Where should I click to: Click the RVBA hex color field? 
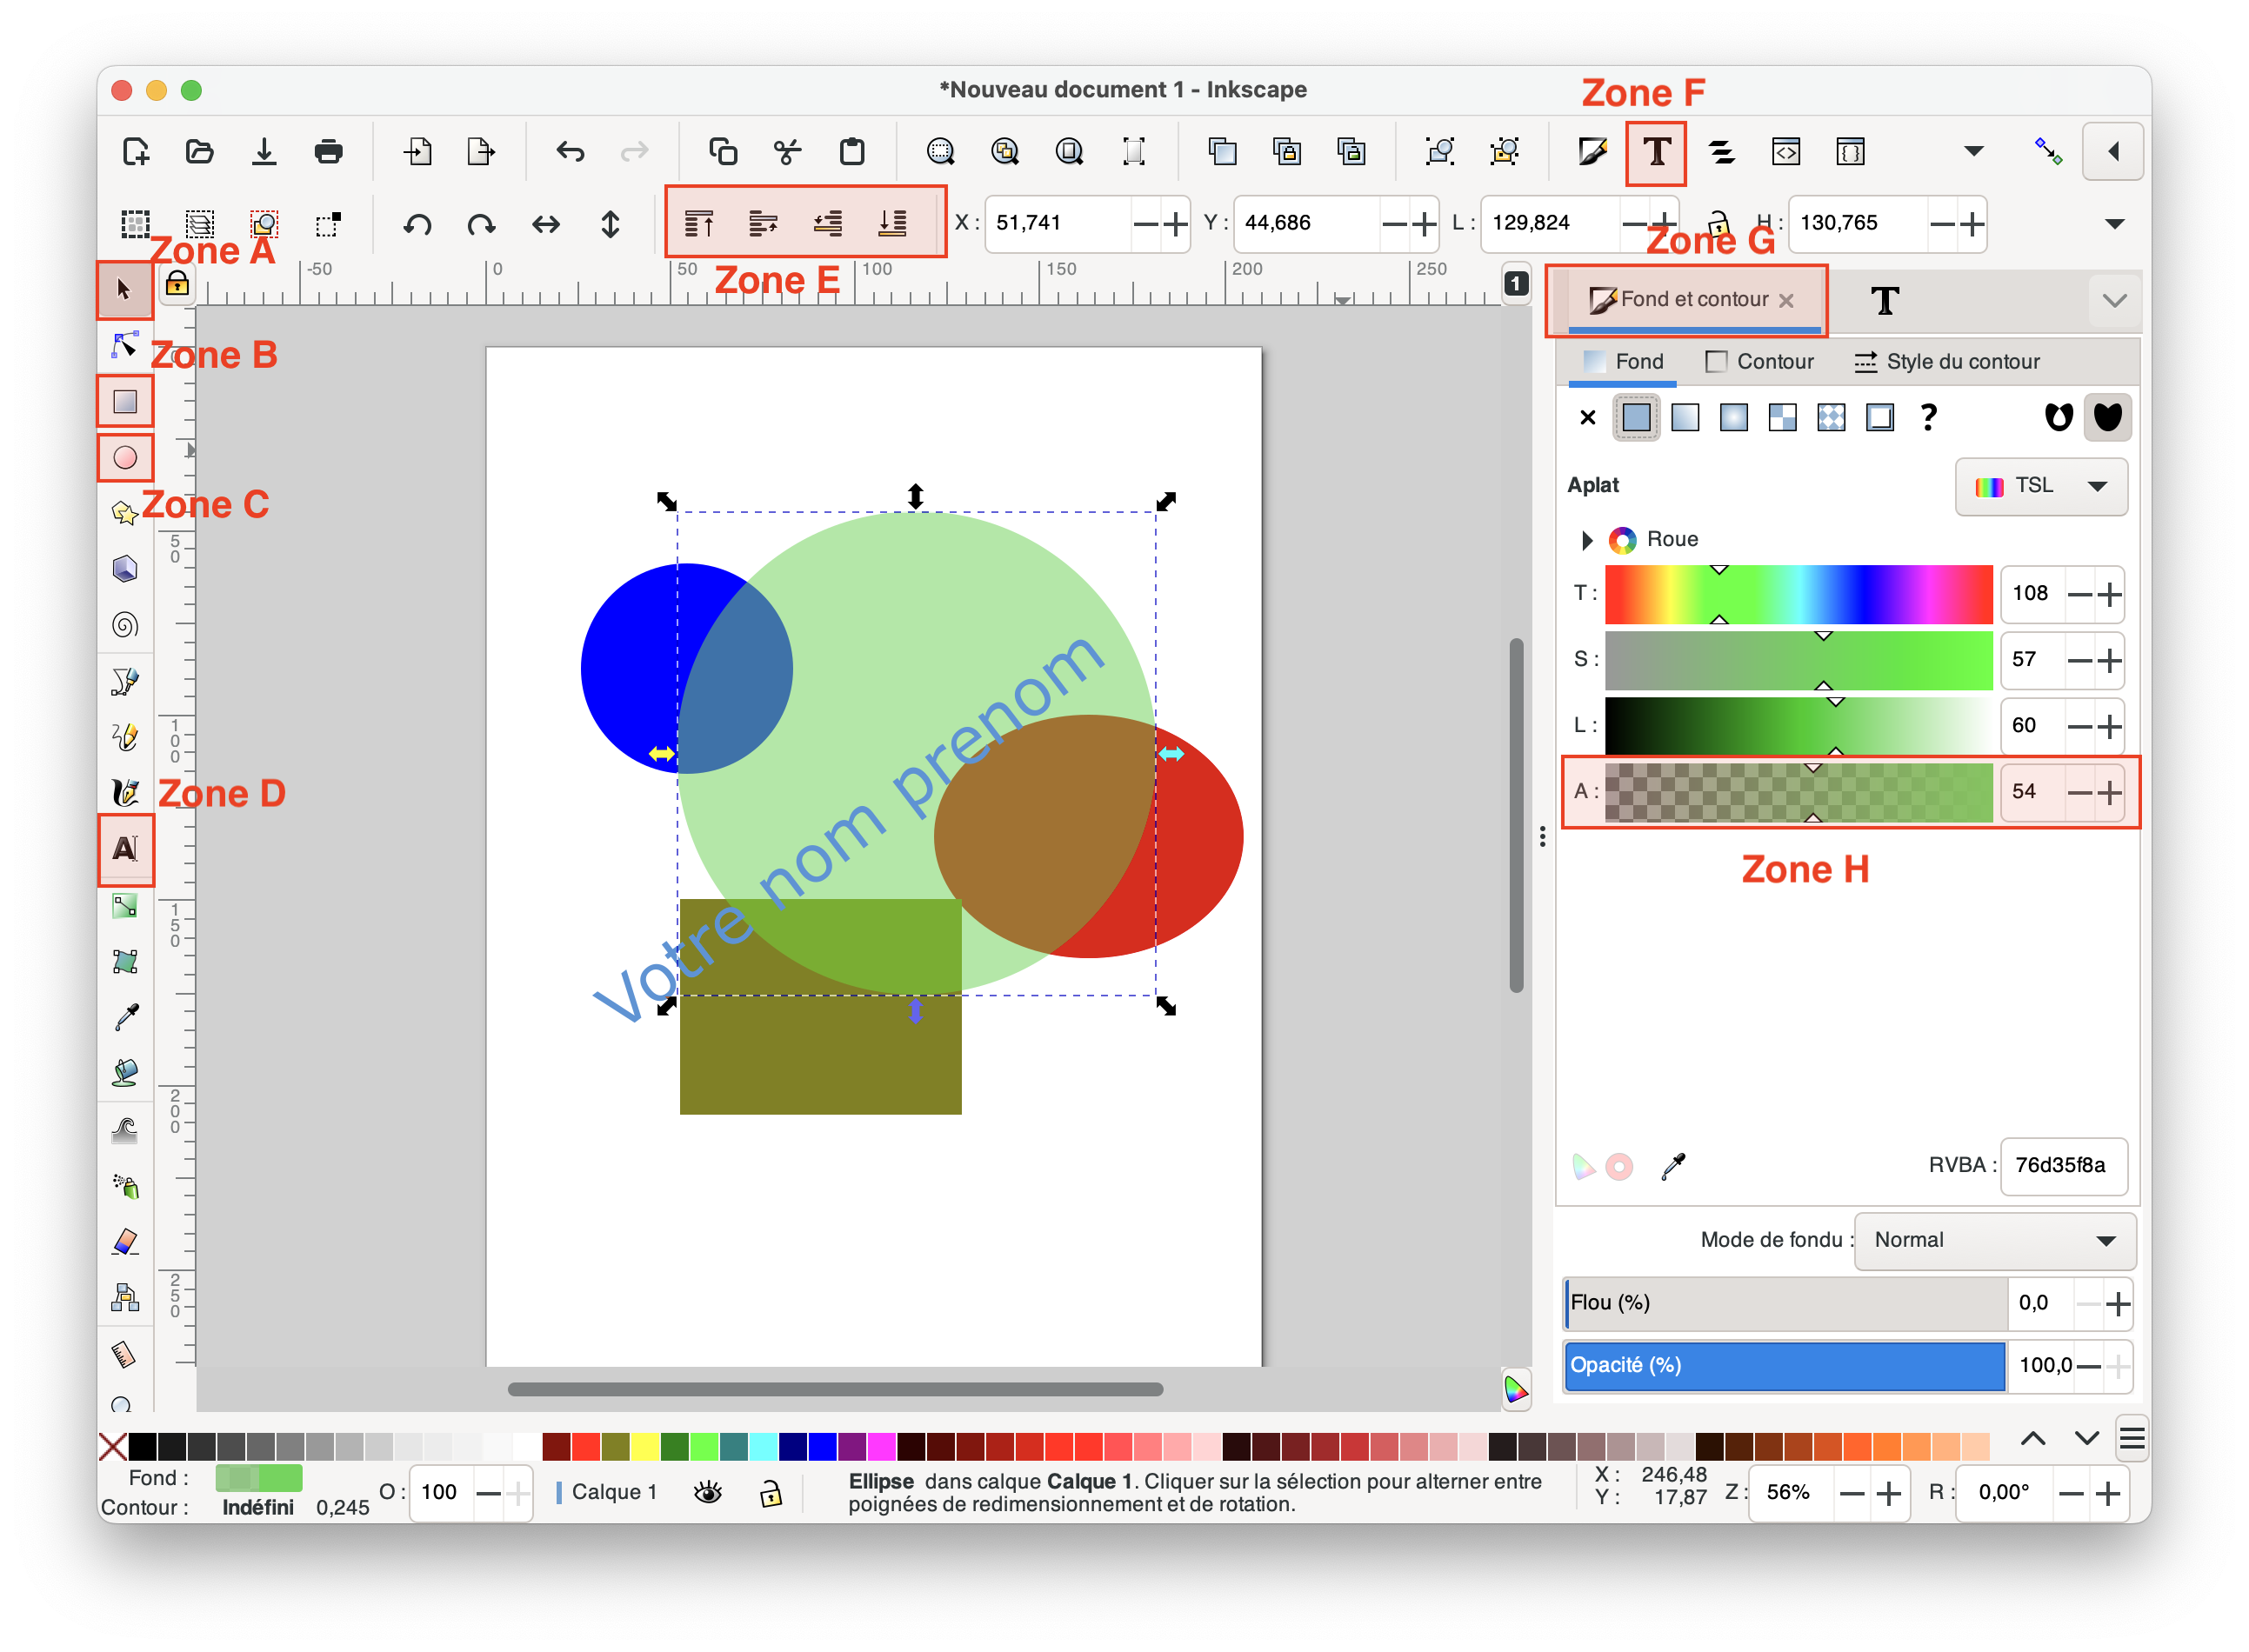coord(2063,1165)
